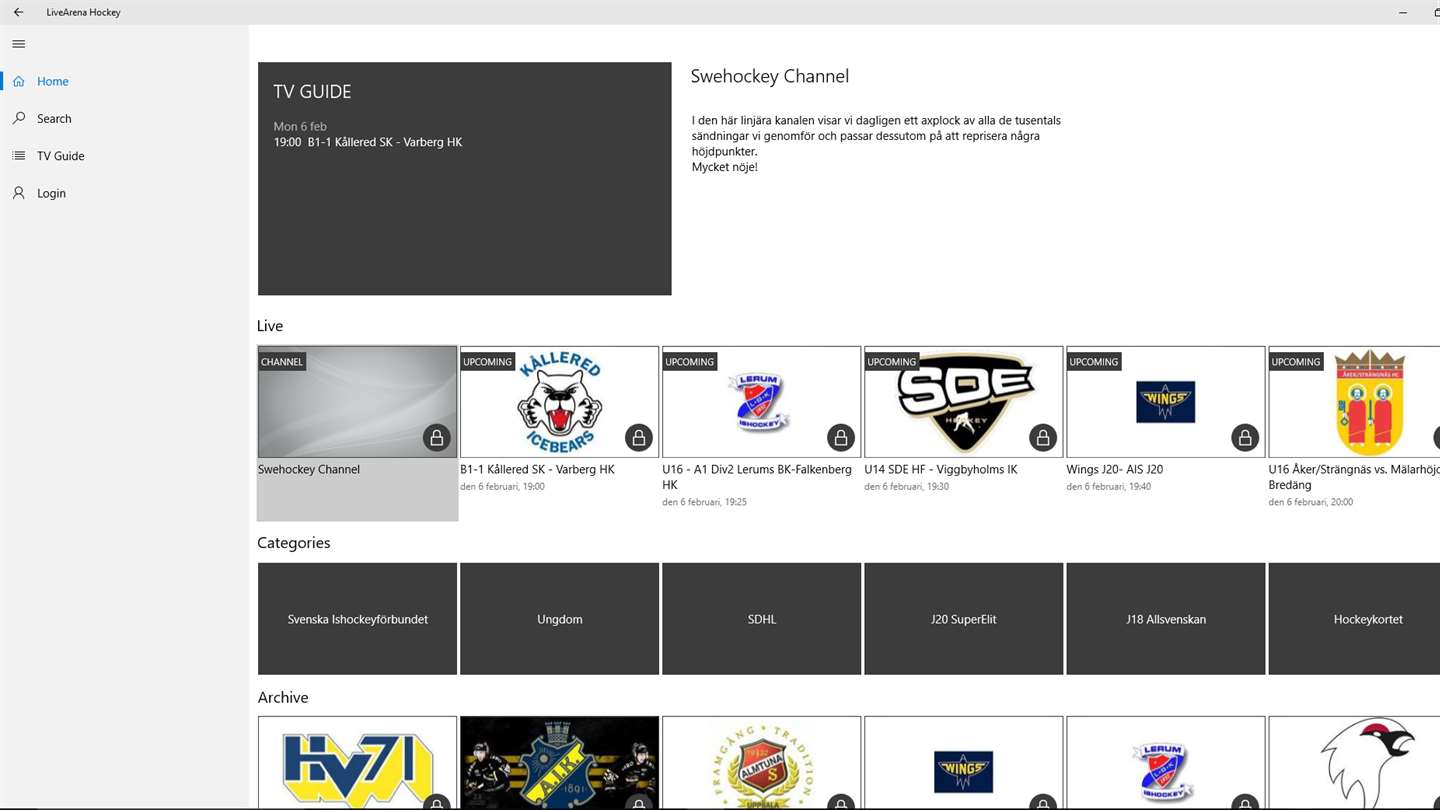This screenshot has height=810, width=1440.
Task: Open the Lerum BK live game thumbnail
Action: [x=761, y=402]
